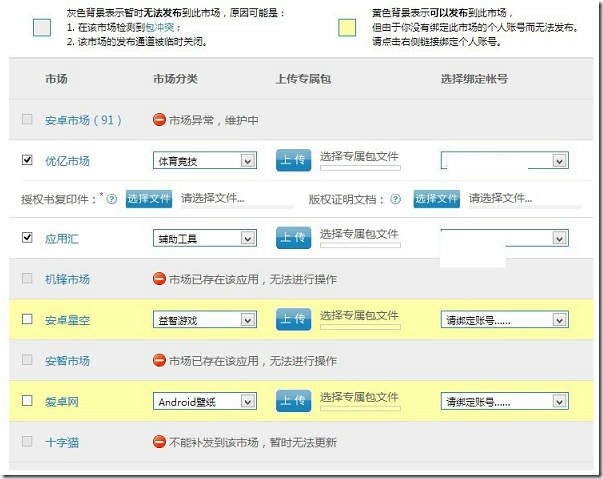
Task: Open account binding dropdown for 应用汇
Action: (x=505, y=238)
